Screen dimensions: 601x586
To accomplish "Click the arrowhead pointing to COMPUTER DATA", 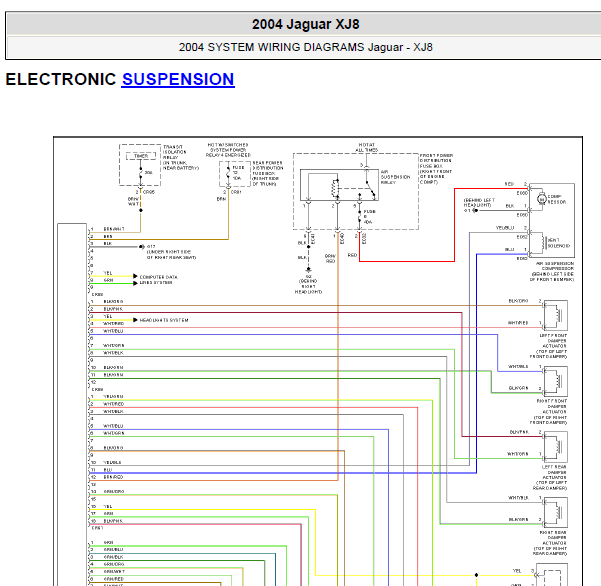I will point(135,276).
